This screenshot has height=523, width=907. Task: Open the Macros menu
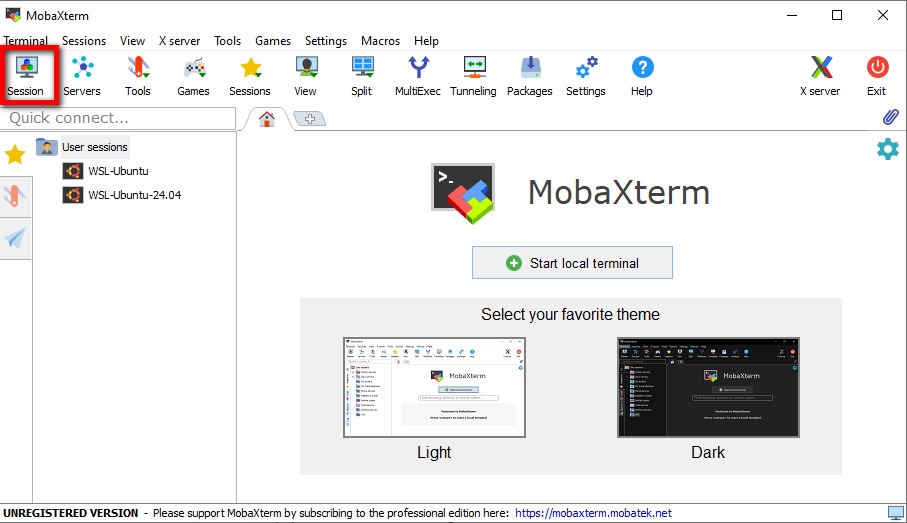380,41
